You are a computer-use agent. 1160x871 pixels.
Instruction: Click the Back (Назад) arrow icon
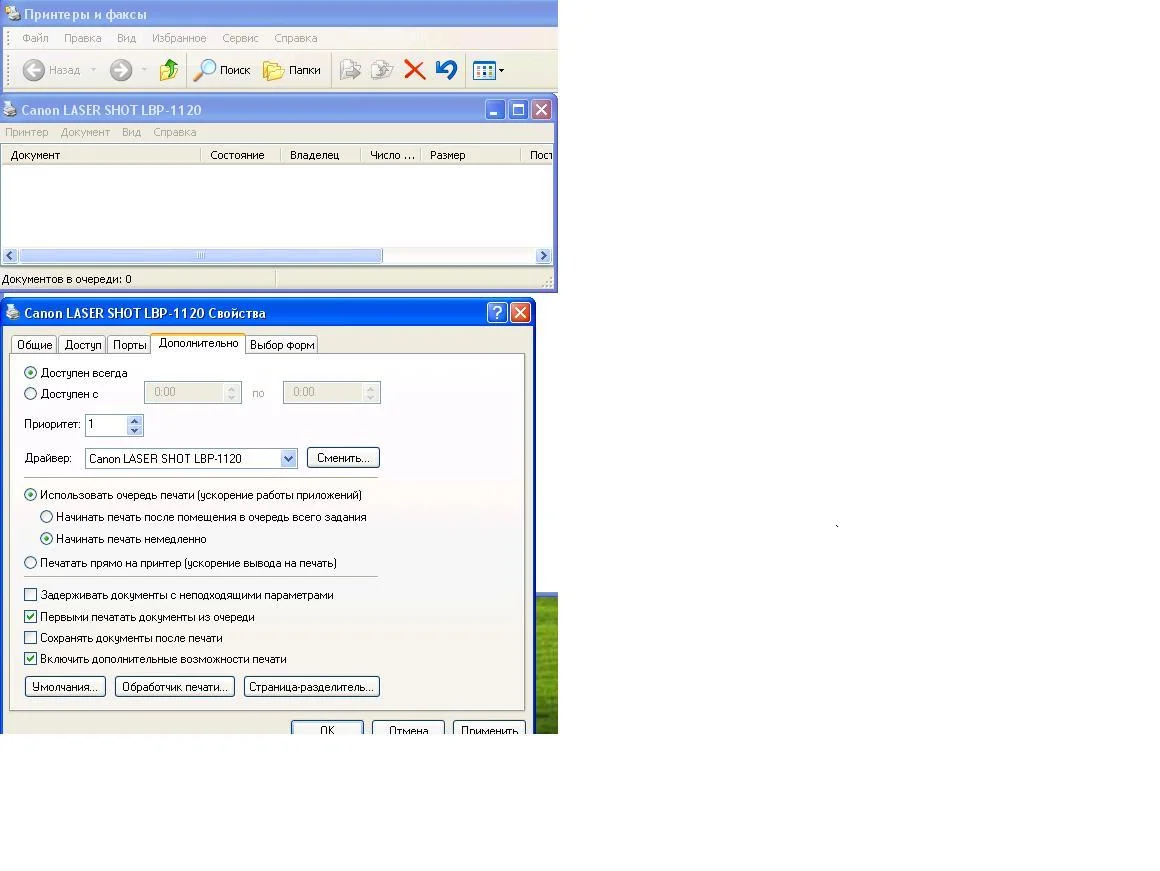point(33,70)
